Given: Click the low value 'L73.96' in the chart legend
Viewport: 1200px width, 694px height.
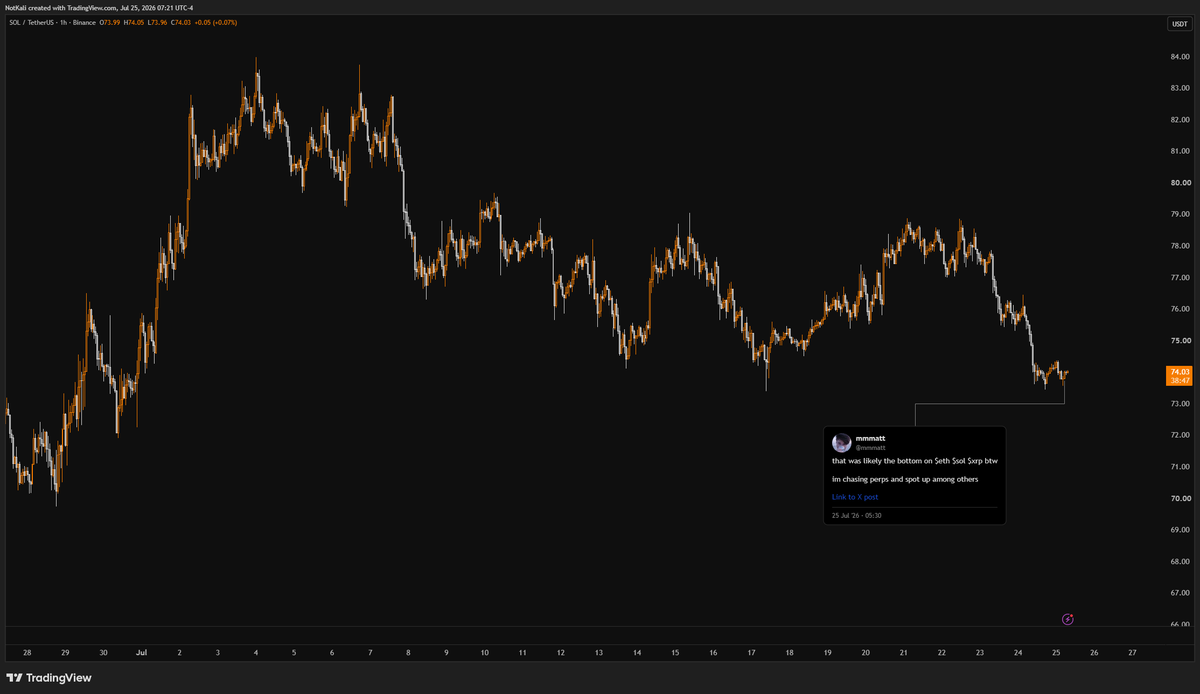Looking at the screenshot, I should 157,22.
